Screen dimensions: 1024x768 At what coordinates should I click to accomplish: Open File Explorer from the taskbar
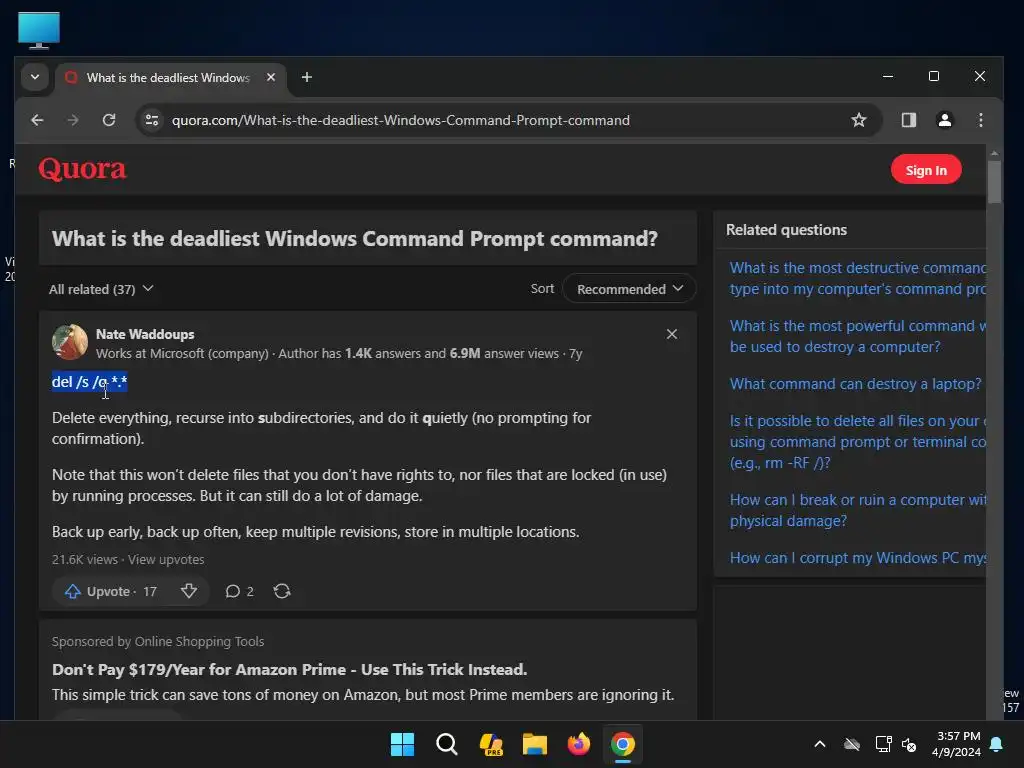click(534, 744)
